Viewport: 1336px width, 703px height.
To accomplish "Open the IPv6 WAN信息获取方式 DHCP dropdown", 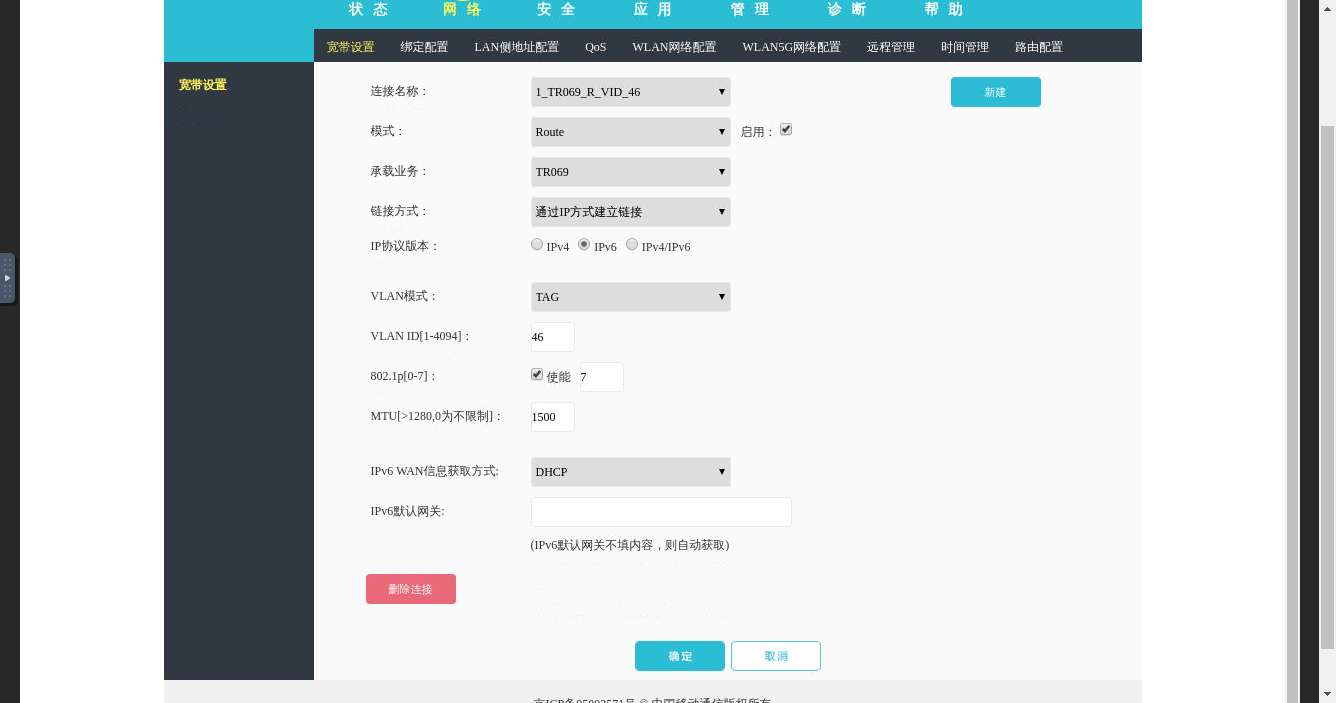I will 631,472.
